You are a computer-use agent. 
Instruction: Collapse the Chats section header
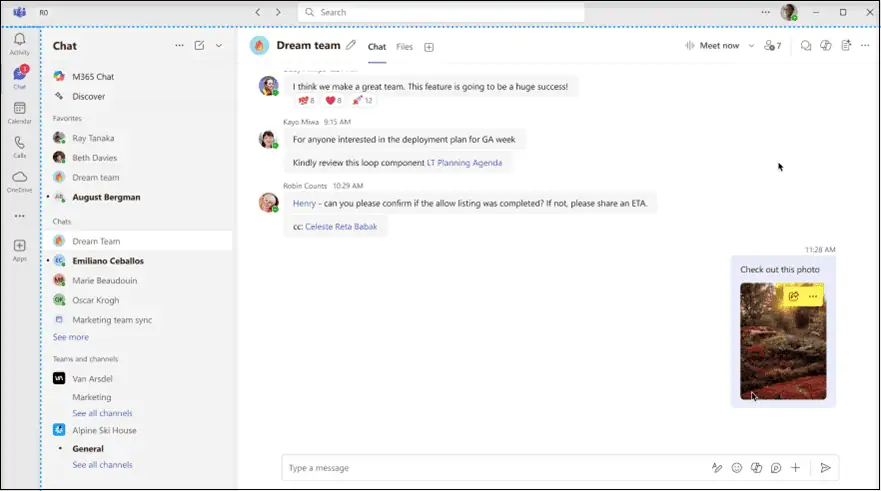pyautogui.click(x=62, y=221)
